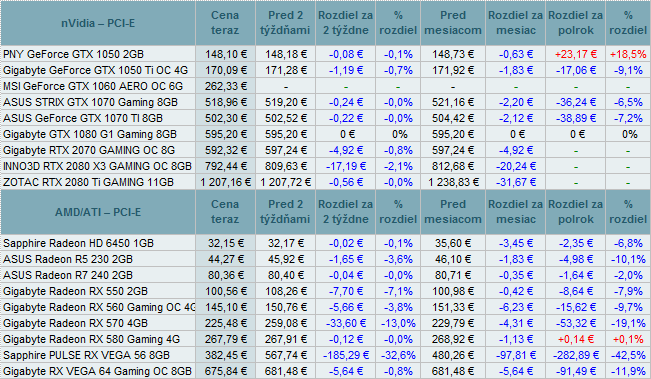Click the red +0,14 € cell for RX 580

(576, 340)
